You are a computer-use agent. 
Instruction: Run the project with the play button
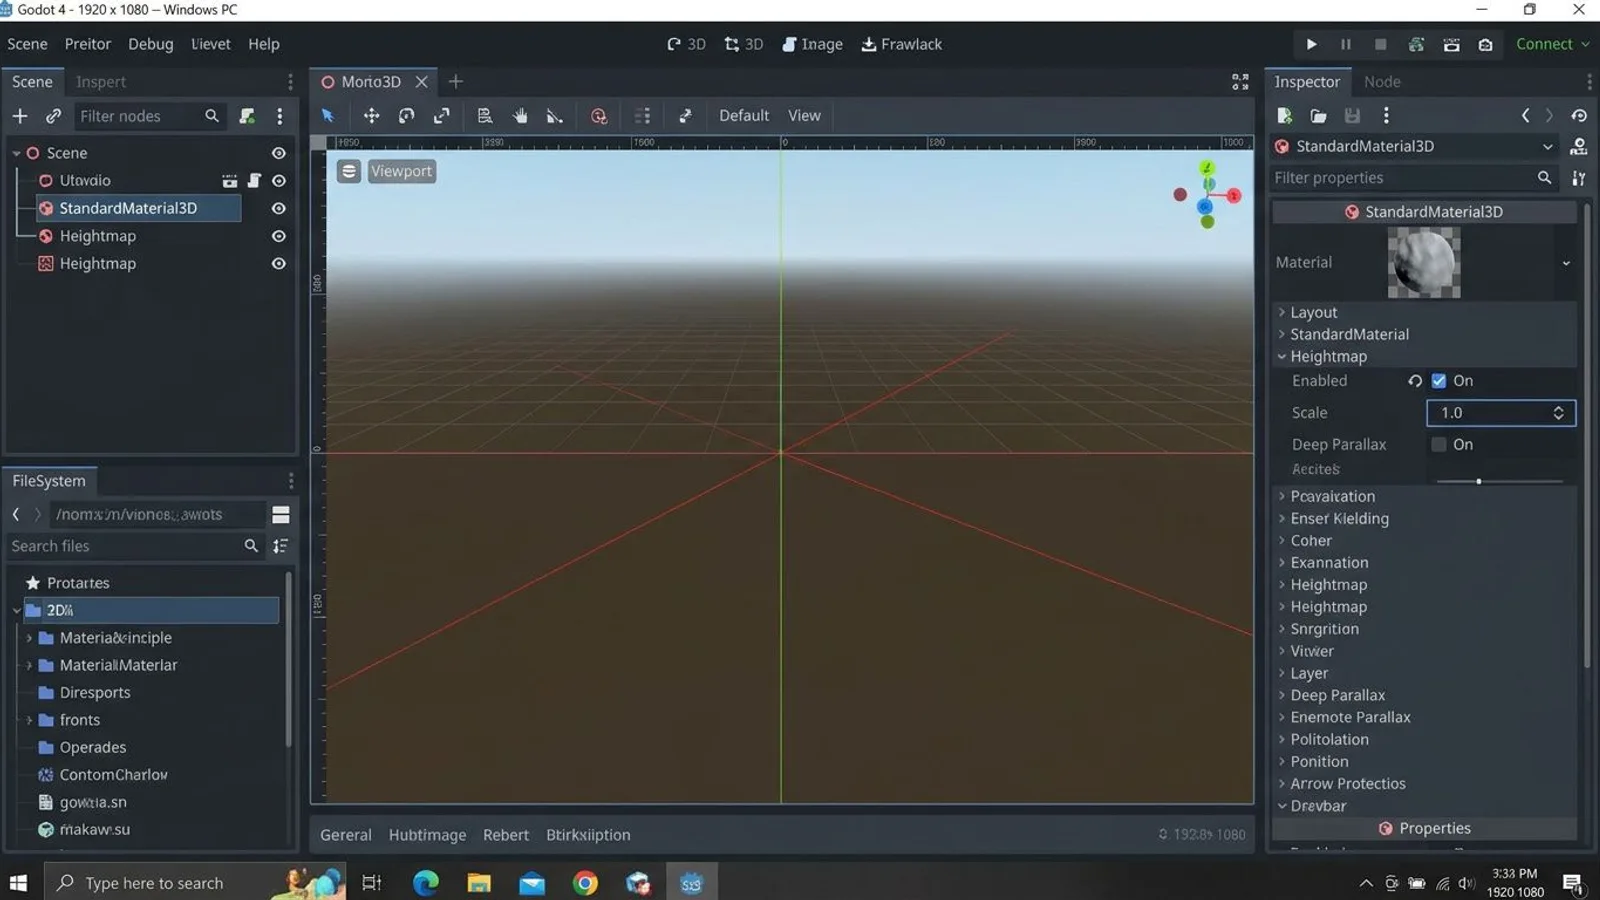pos(1311,44)
